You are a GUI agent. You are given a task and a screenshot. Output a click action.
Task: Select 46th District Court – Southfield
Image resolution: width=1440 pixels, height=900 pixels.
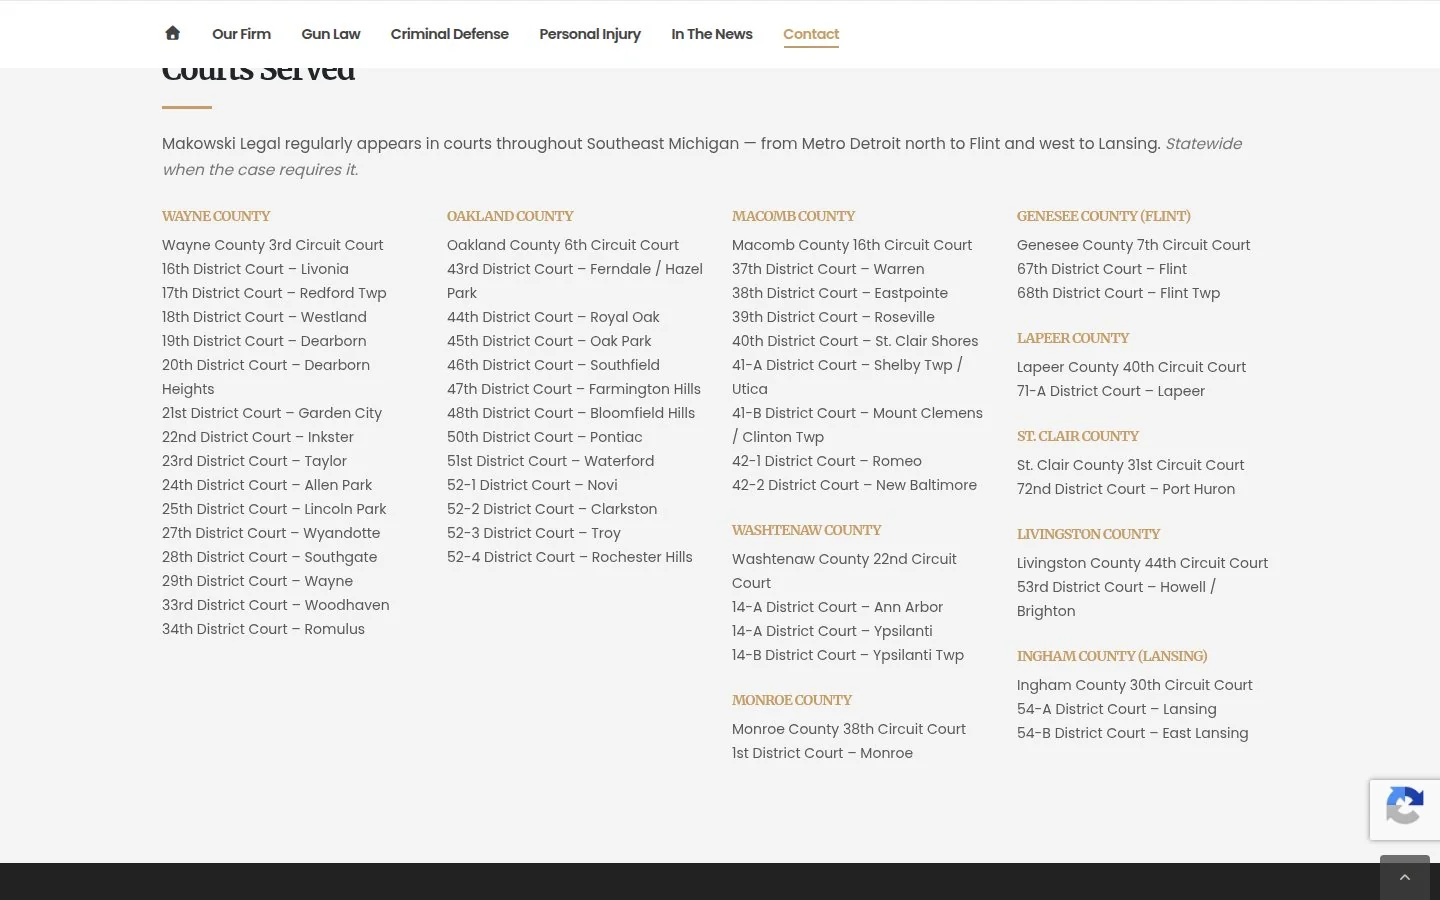click(554, 365)
